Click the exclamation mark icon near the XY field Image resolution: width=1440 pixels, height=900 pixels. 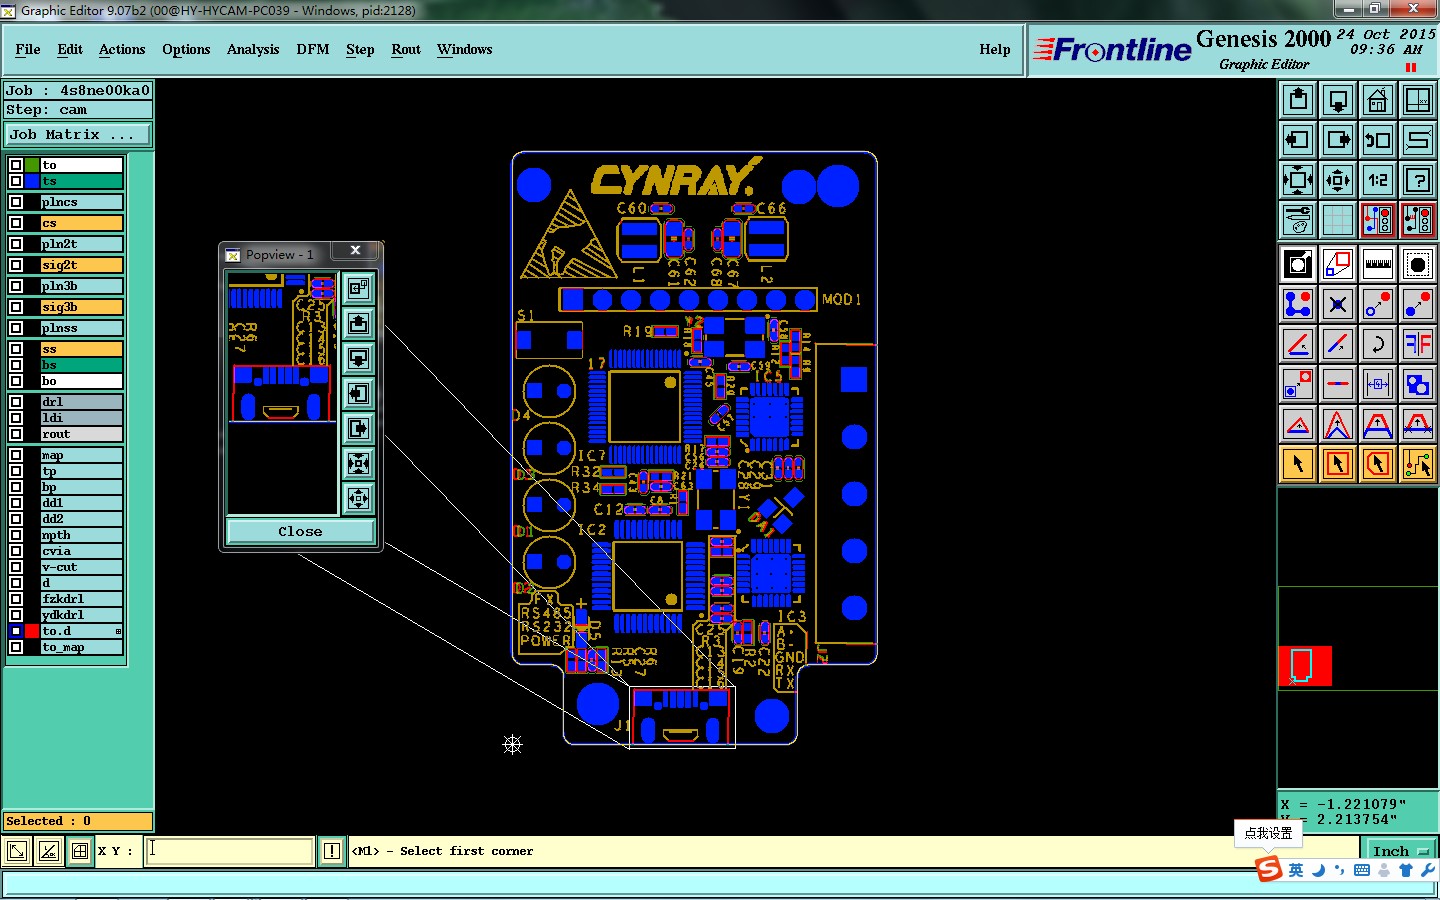(x=332, y=851)
